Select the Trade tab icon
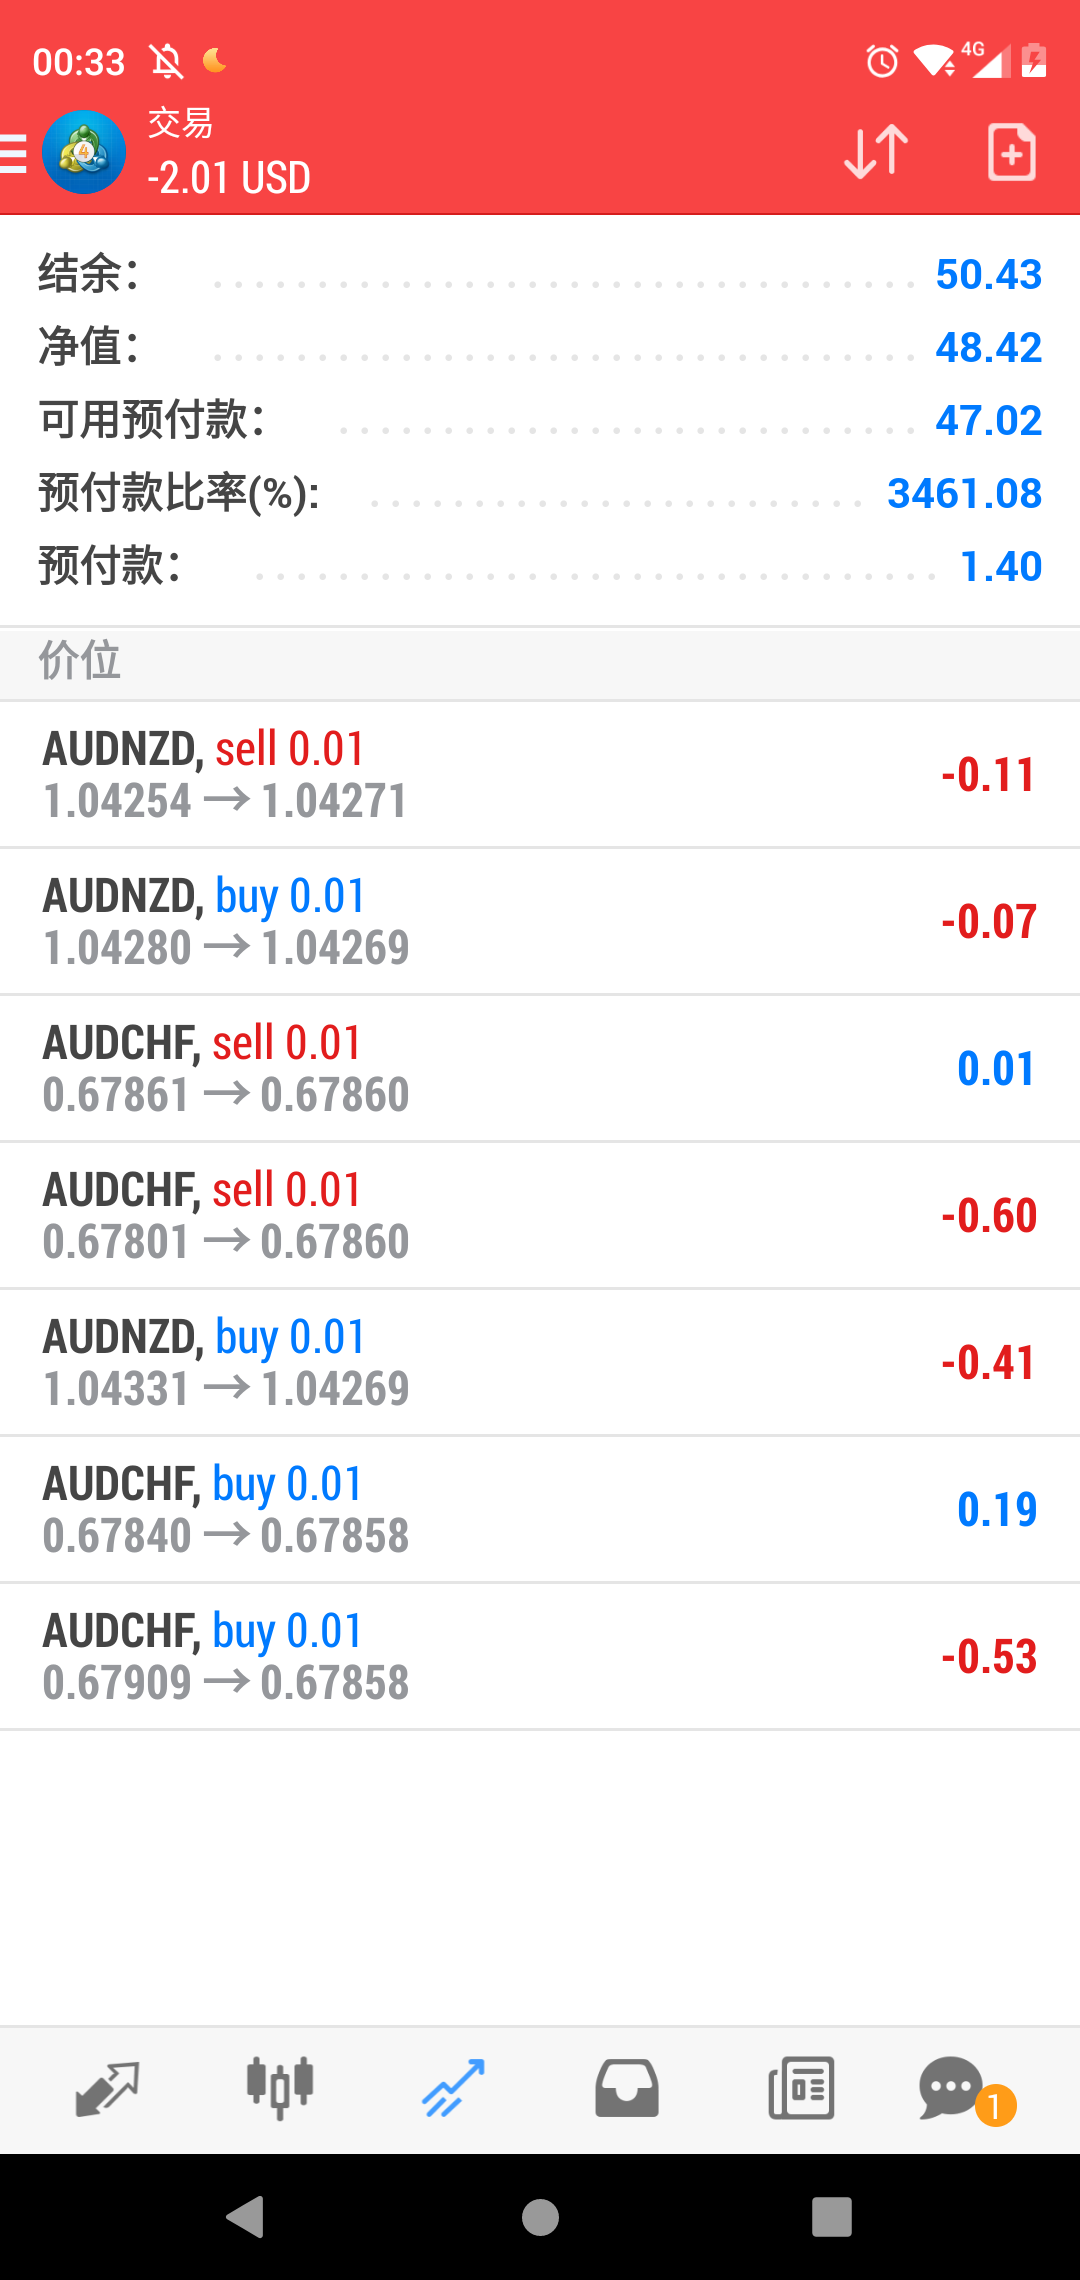Screen dimensions: 1080x2280 [453, 2088]
